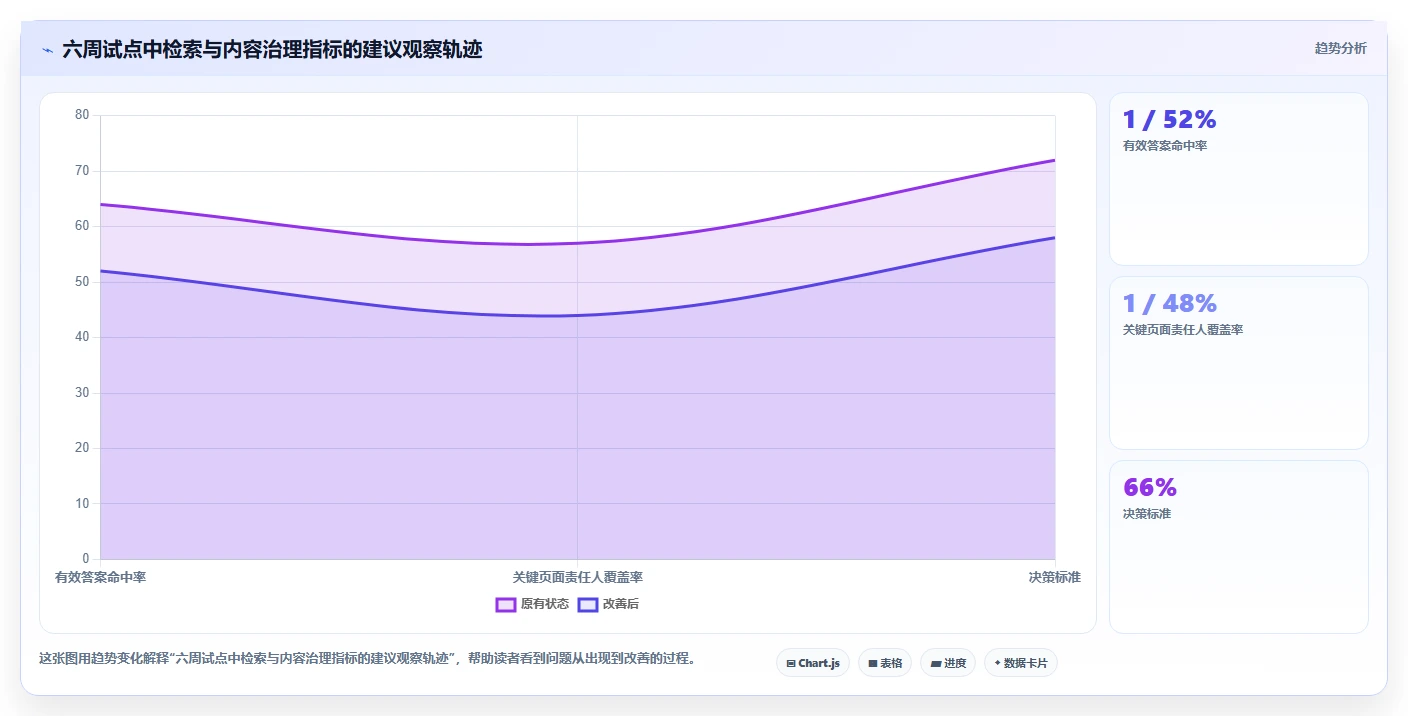
Task: Open the 1 / 48% 关键页面责任人覆盖率 card
Action: click(1238, 363)
